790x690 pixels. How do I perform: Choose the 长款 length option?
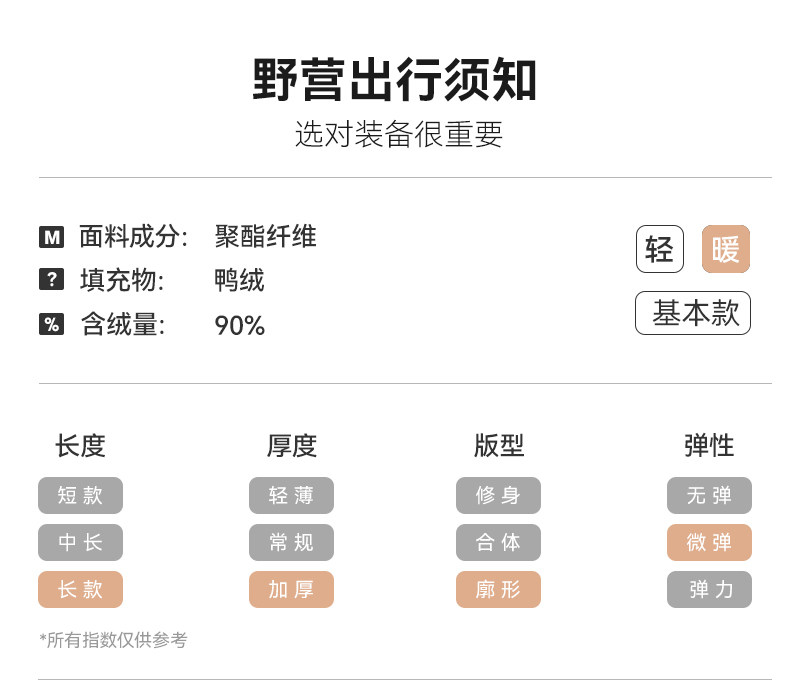80,589
